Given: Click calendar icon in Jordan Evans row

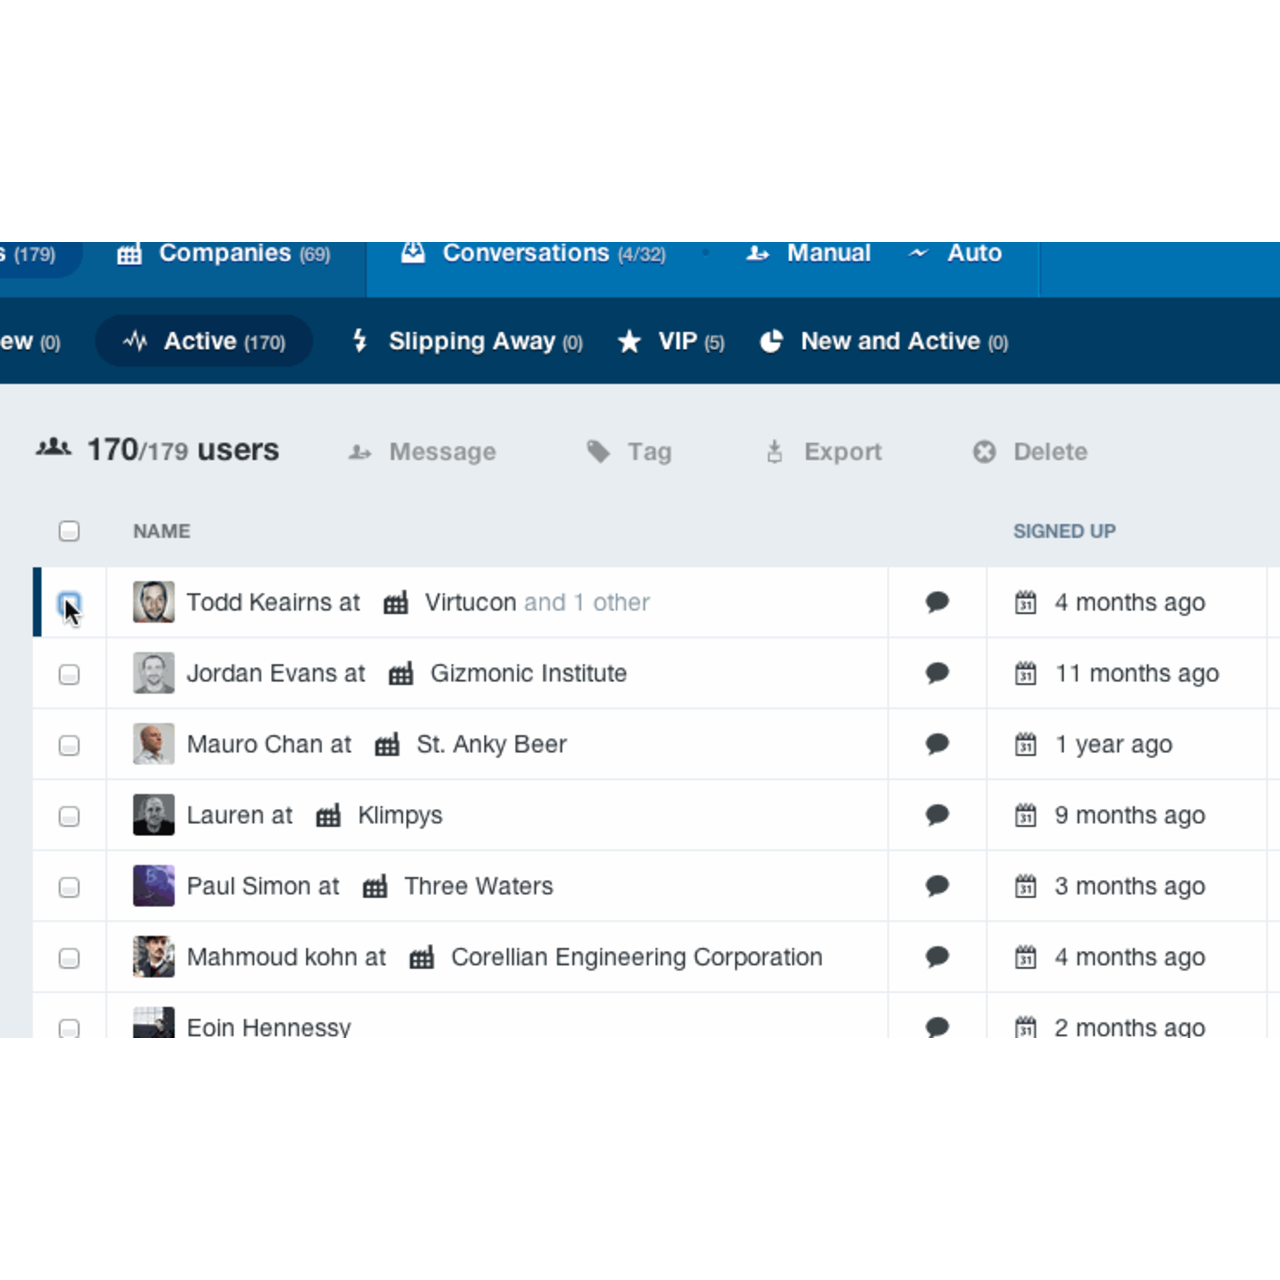Looking at the screenshot, I should pos(1025,674).
